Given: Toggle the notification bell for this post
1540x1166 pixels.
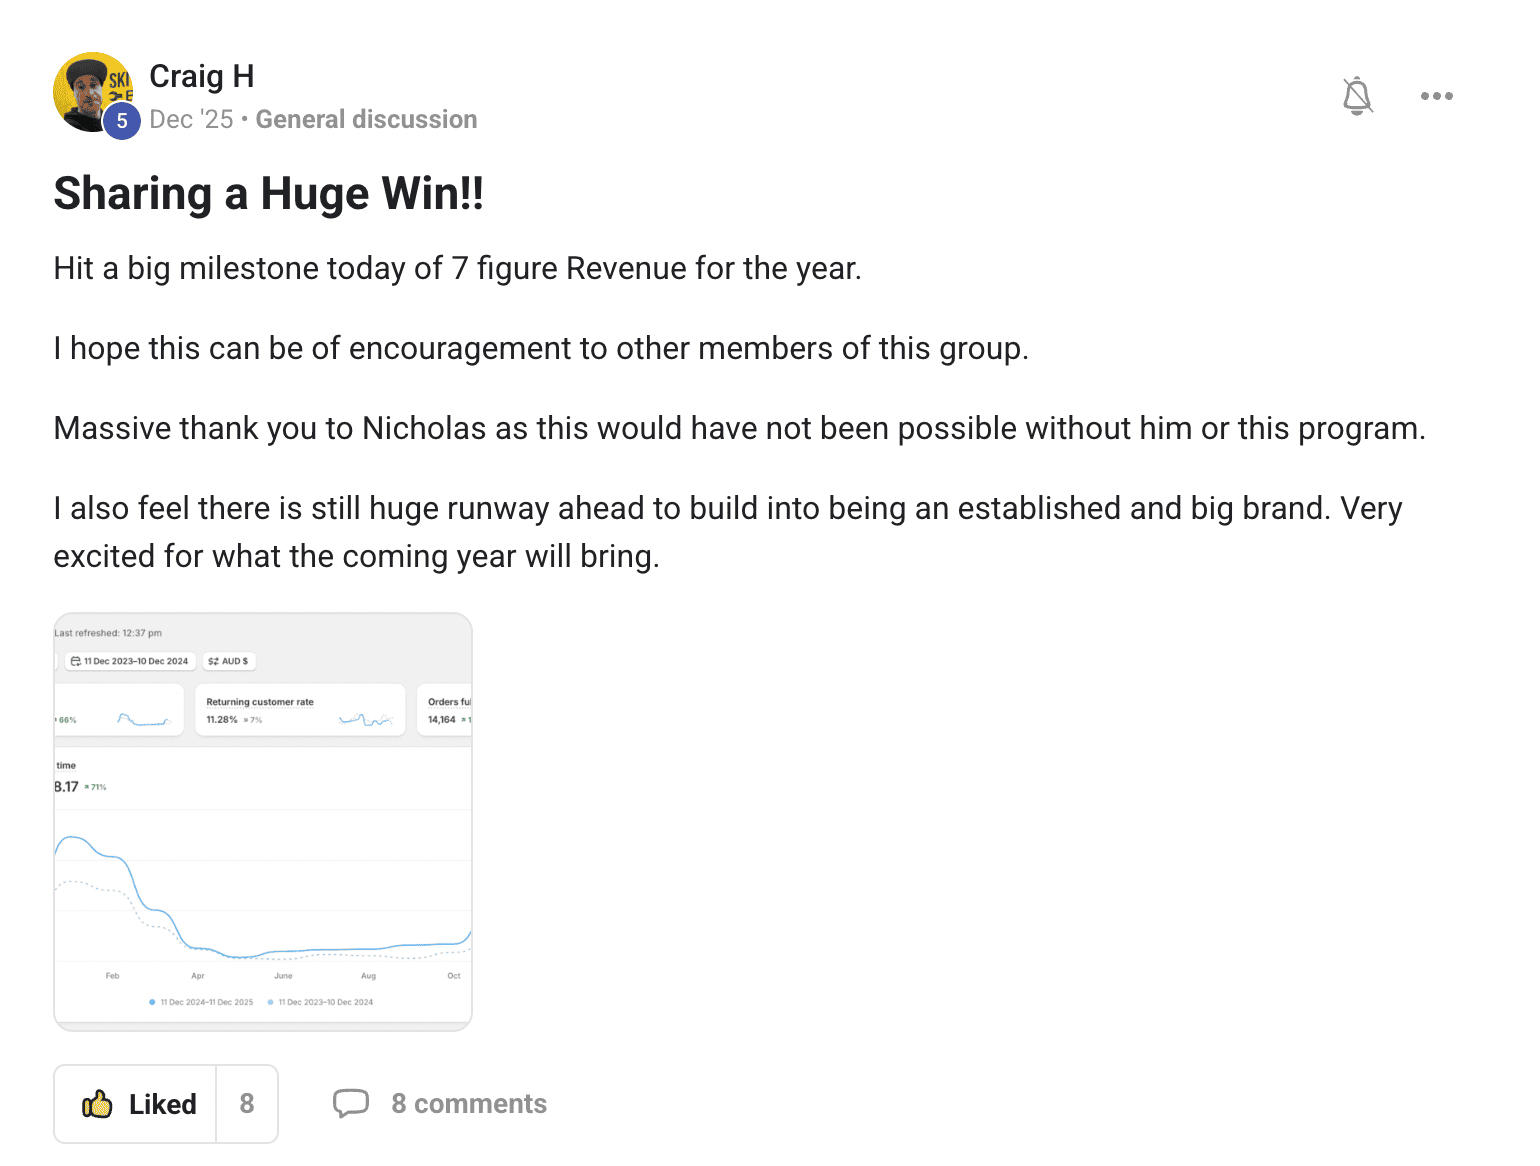Looking at the screenshot, I should click(x=1357, y=96).
